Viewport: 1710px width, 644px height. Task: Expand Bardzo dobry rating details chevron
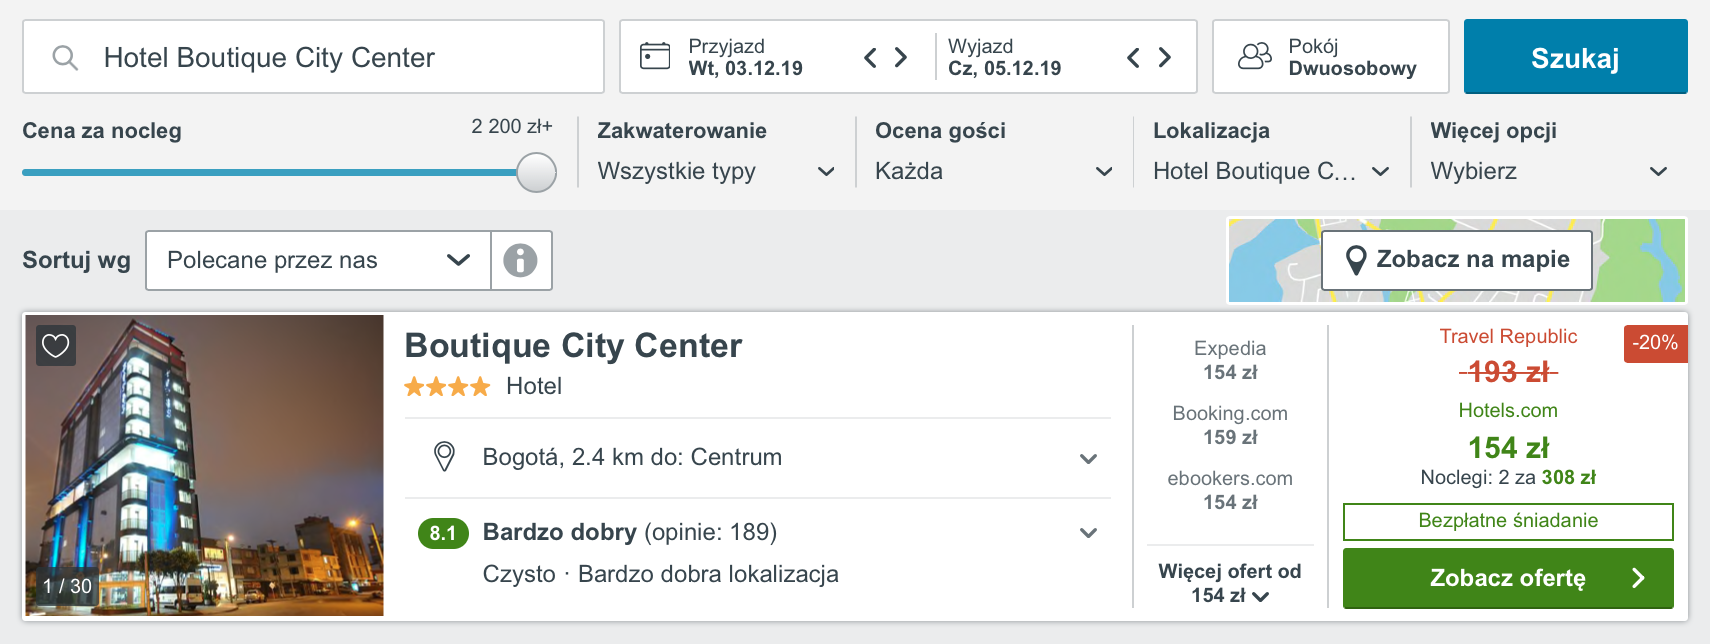pos(1089,533)
